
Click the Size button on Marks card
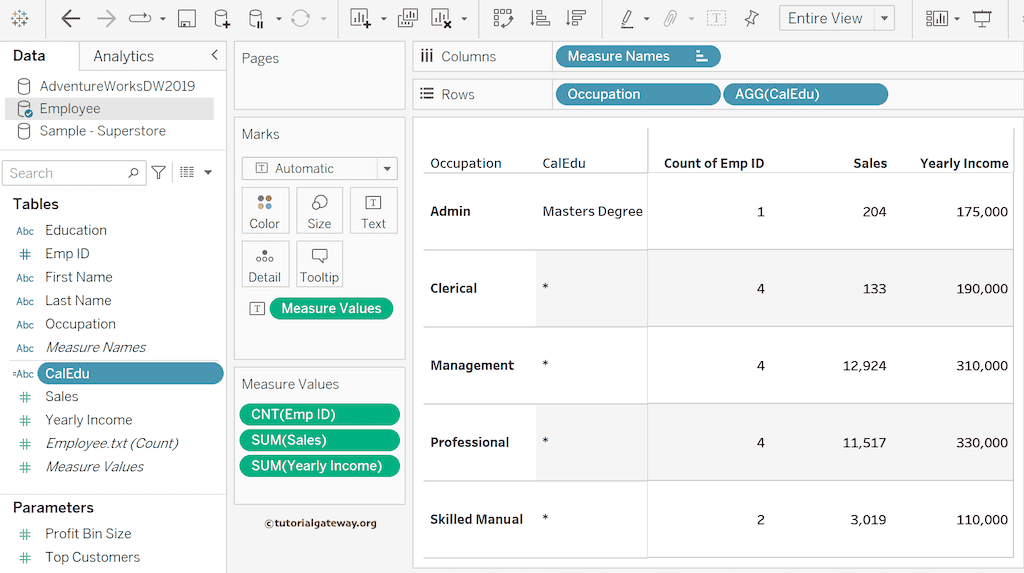point(319,210)
